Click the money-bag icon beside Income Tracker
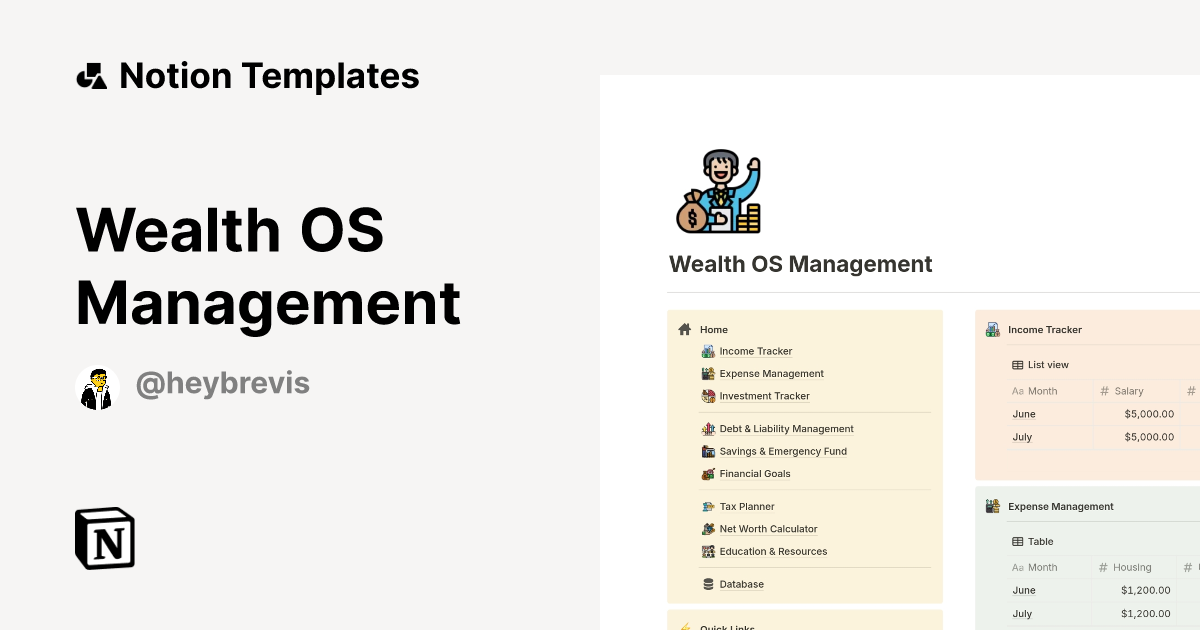Screen dimensions: 1200x630 click(x=709, y=351)
